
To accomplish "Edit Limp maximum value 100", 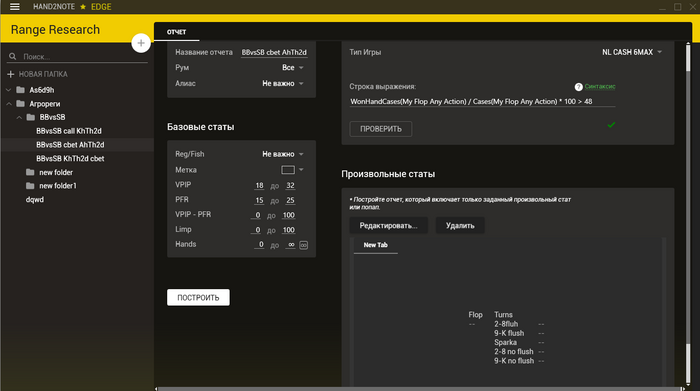I will click(288, 230).
